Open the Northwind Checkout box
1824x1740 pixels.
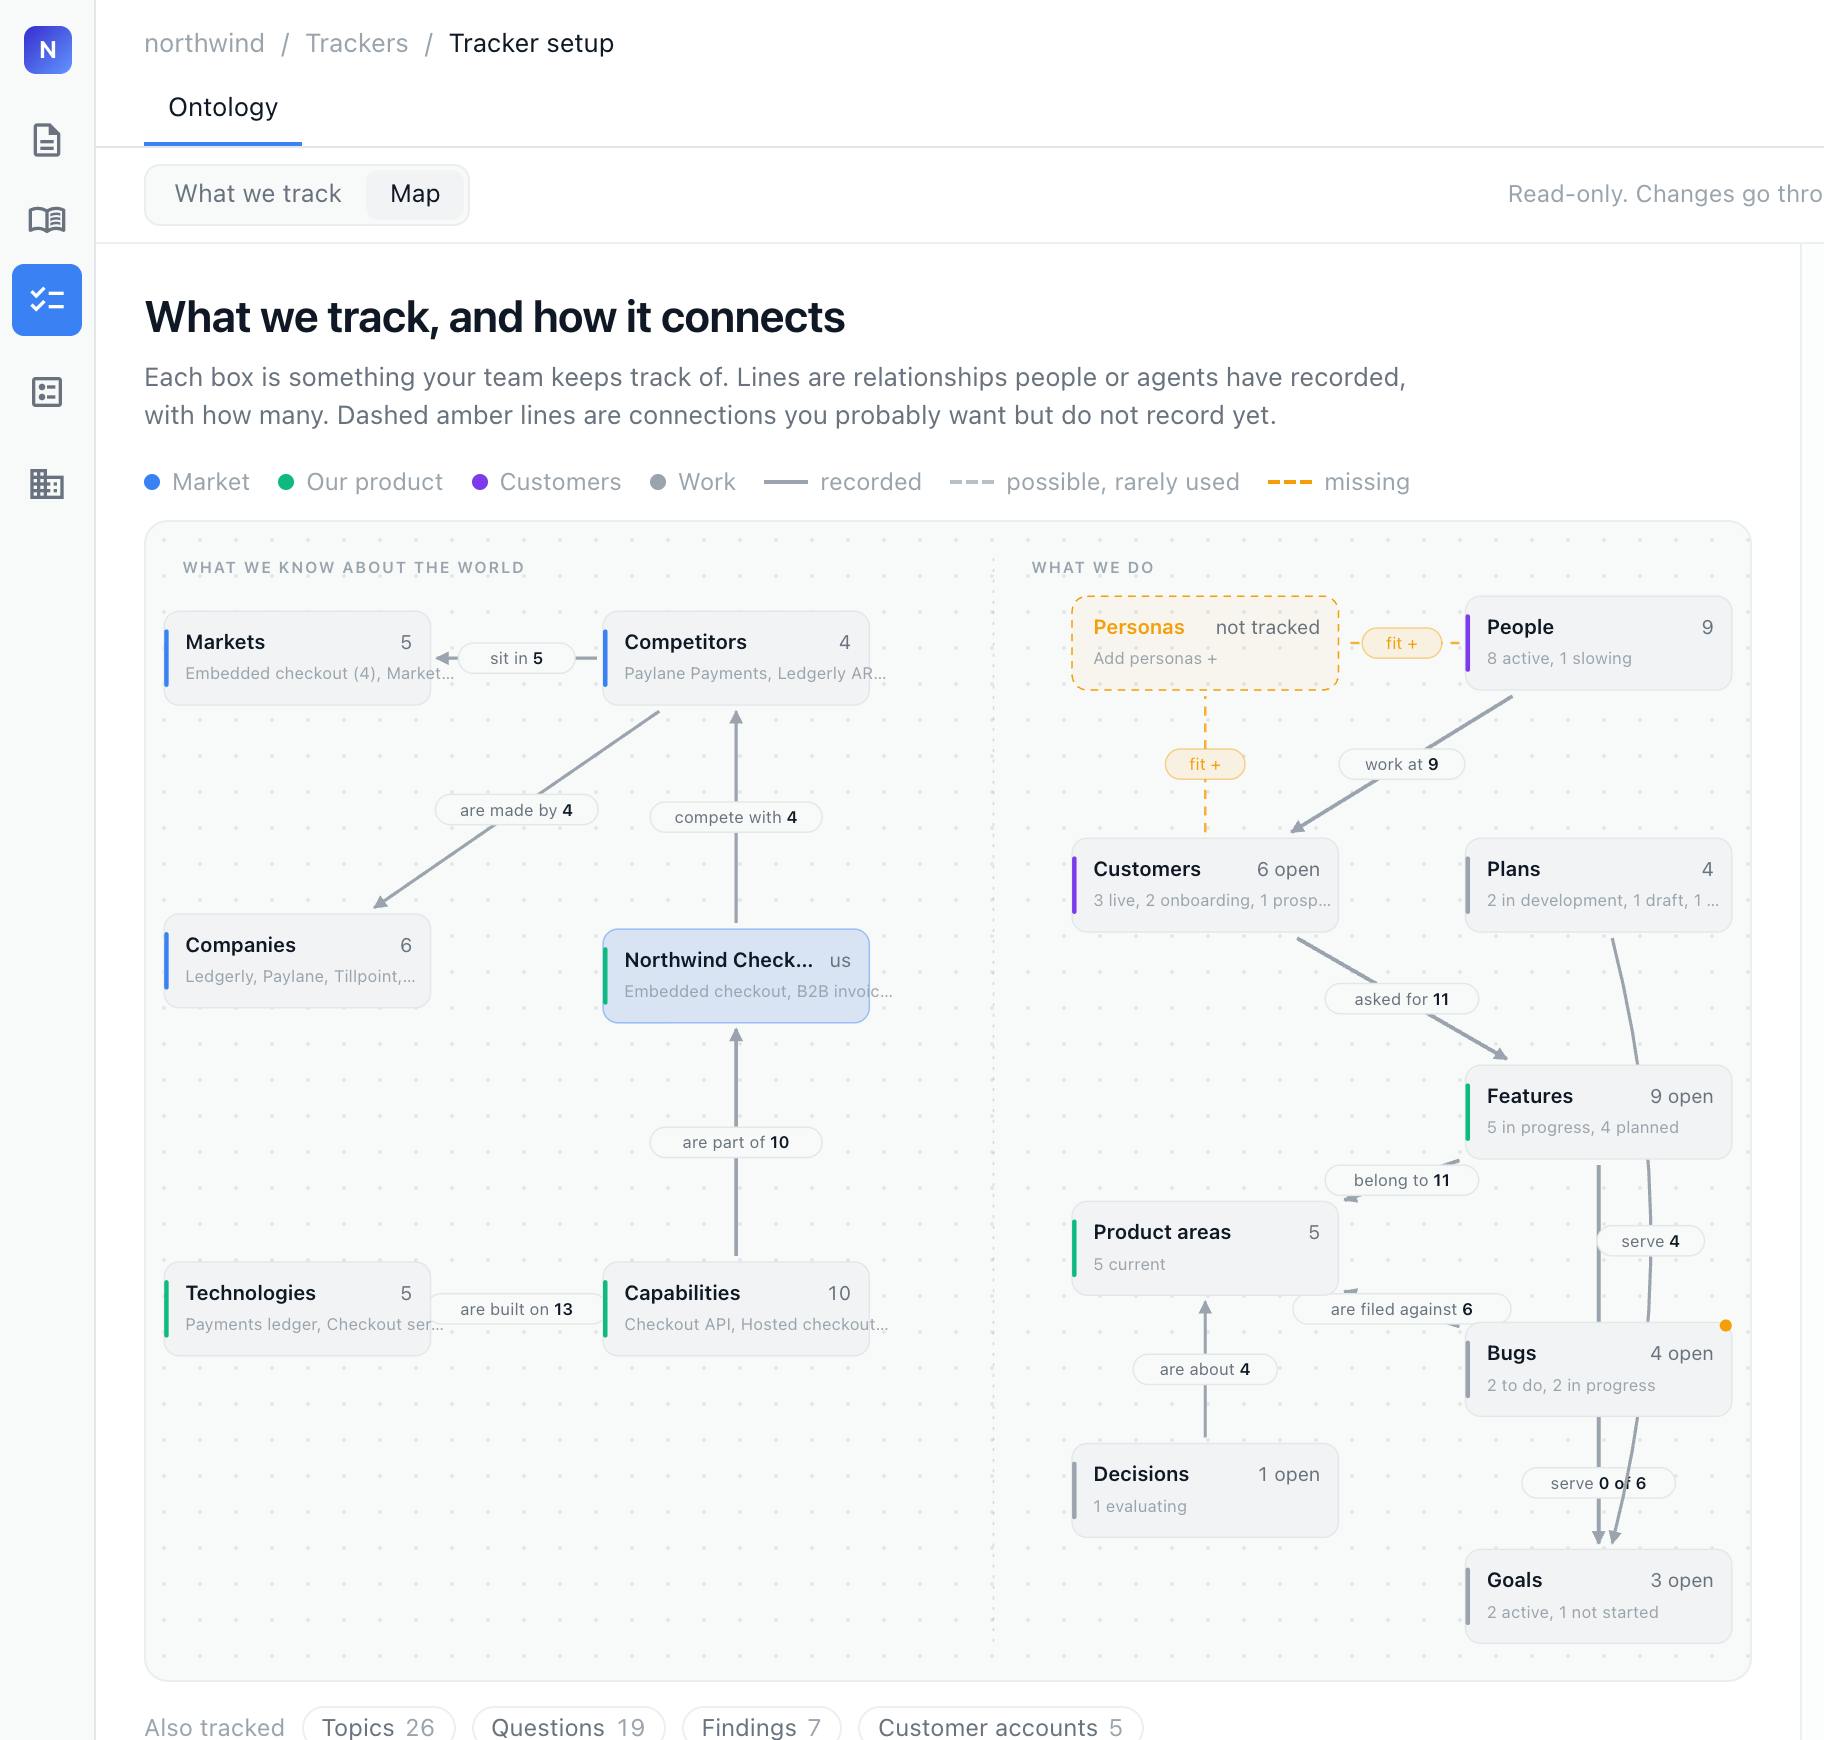(x=736, y=975)
